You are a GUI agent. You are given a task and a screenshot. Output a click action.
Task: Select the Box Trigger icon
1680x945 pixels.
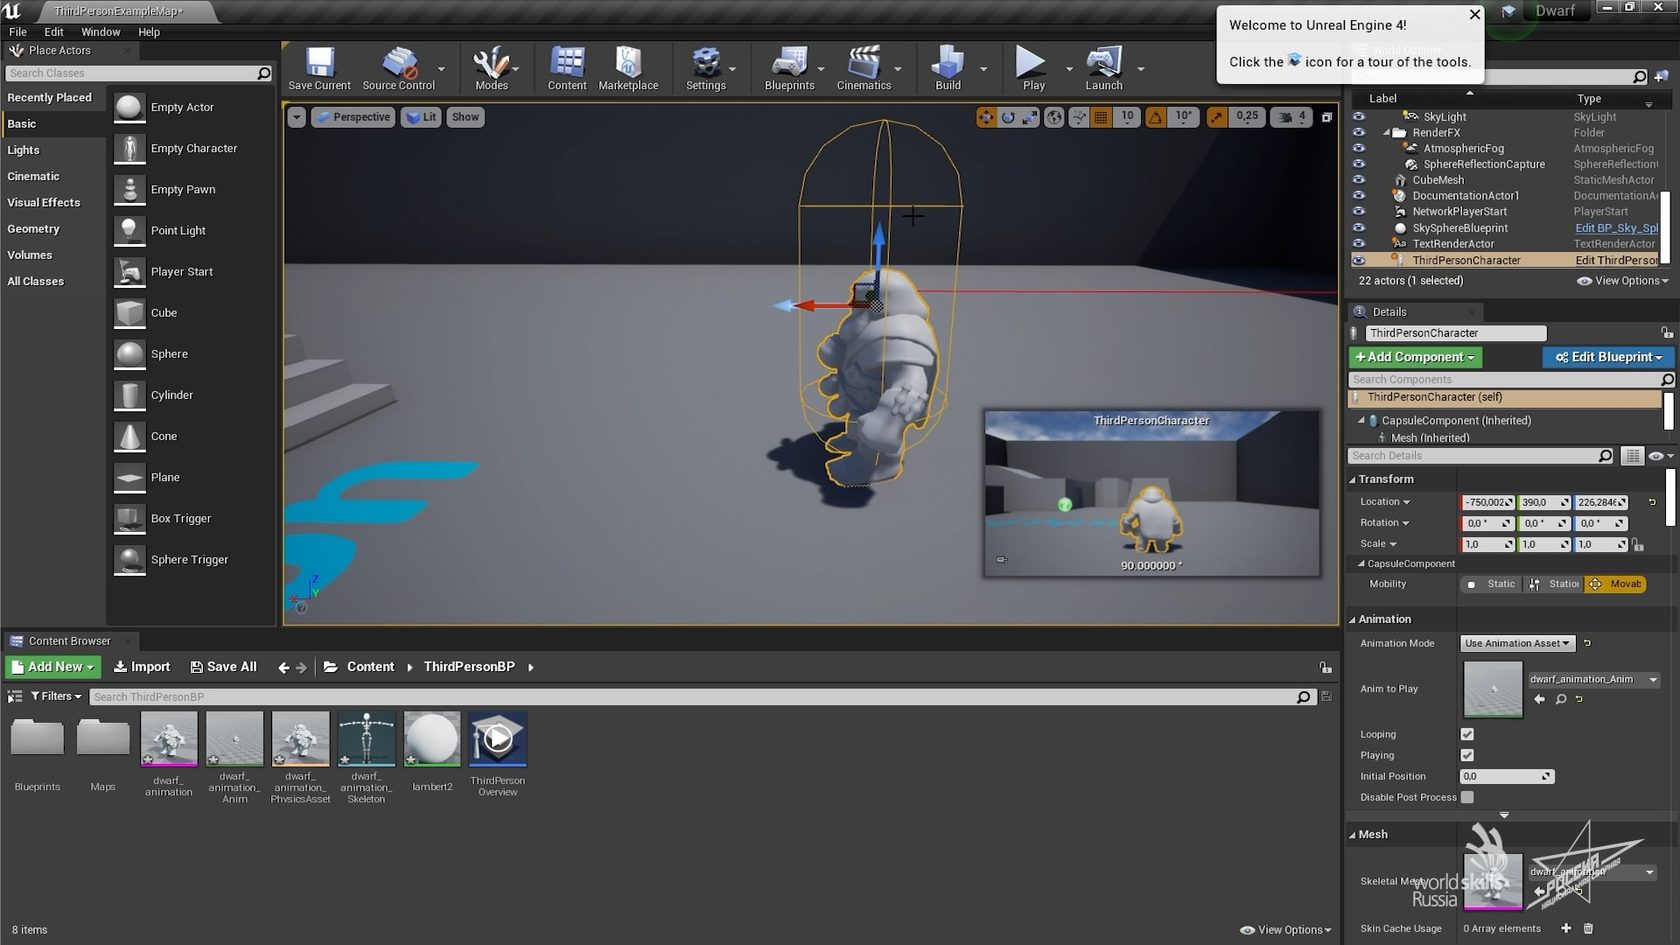click(x=129, y=518)
